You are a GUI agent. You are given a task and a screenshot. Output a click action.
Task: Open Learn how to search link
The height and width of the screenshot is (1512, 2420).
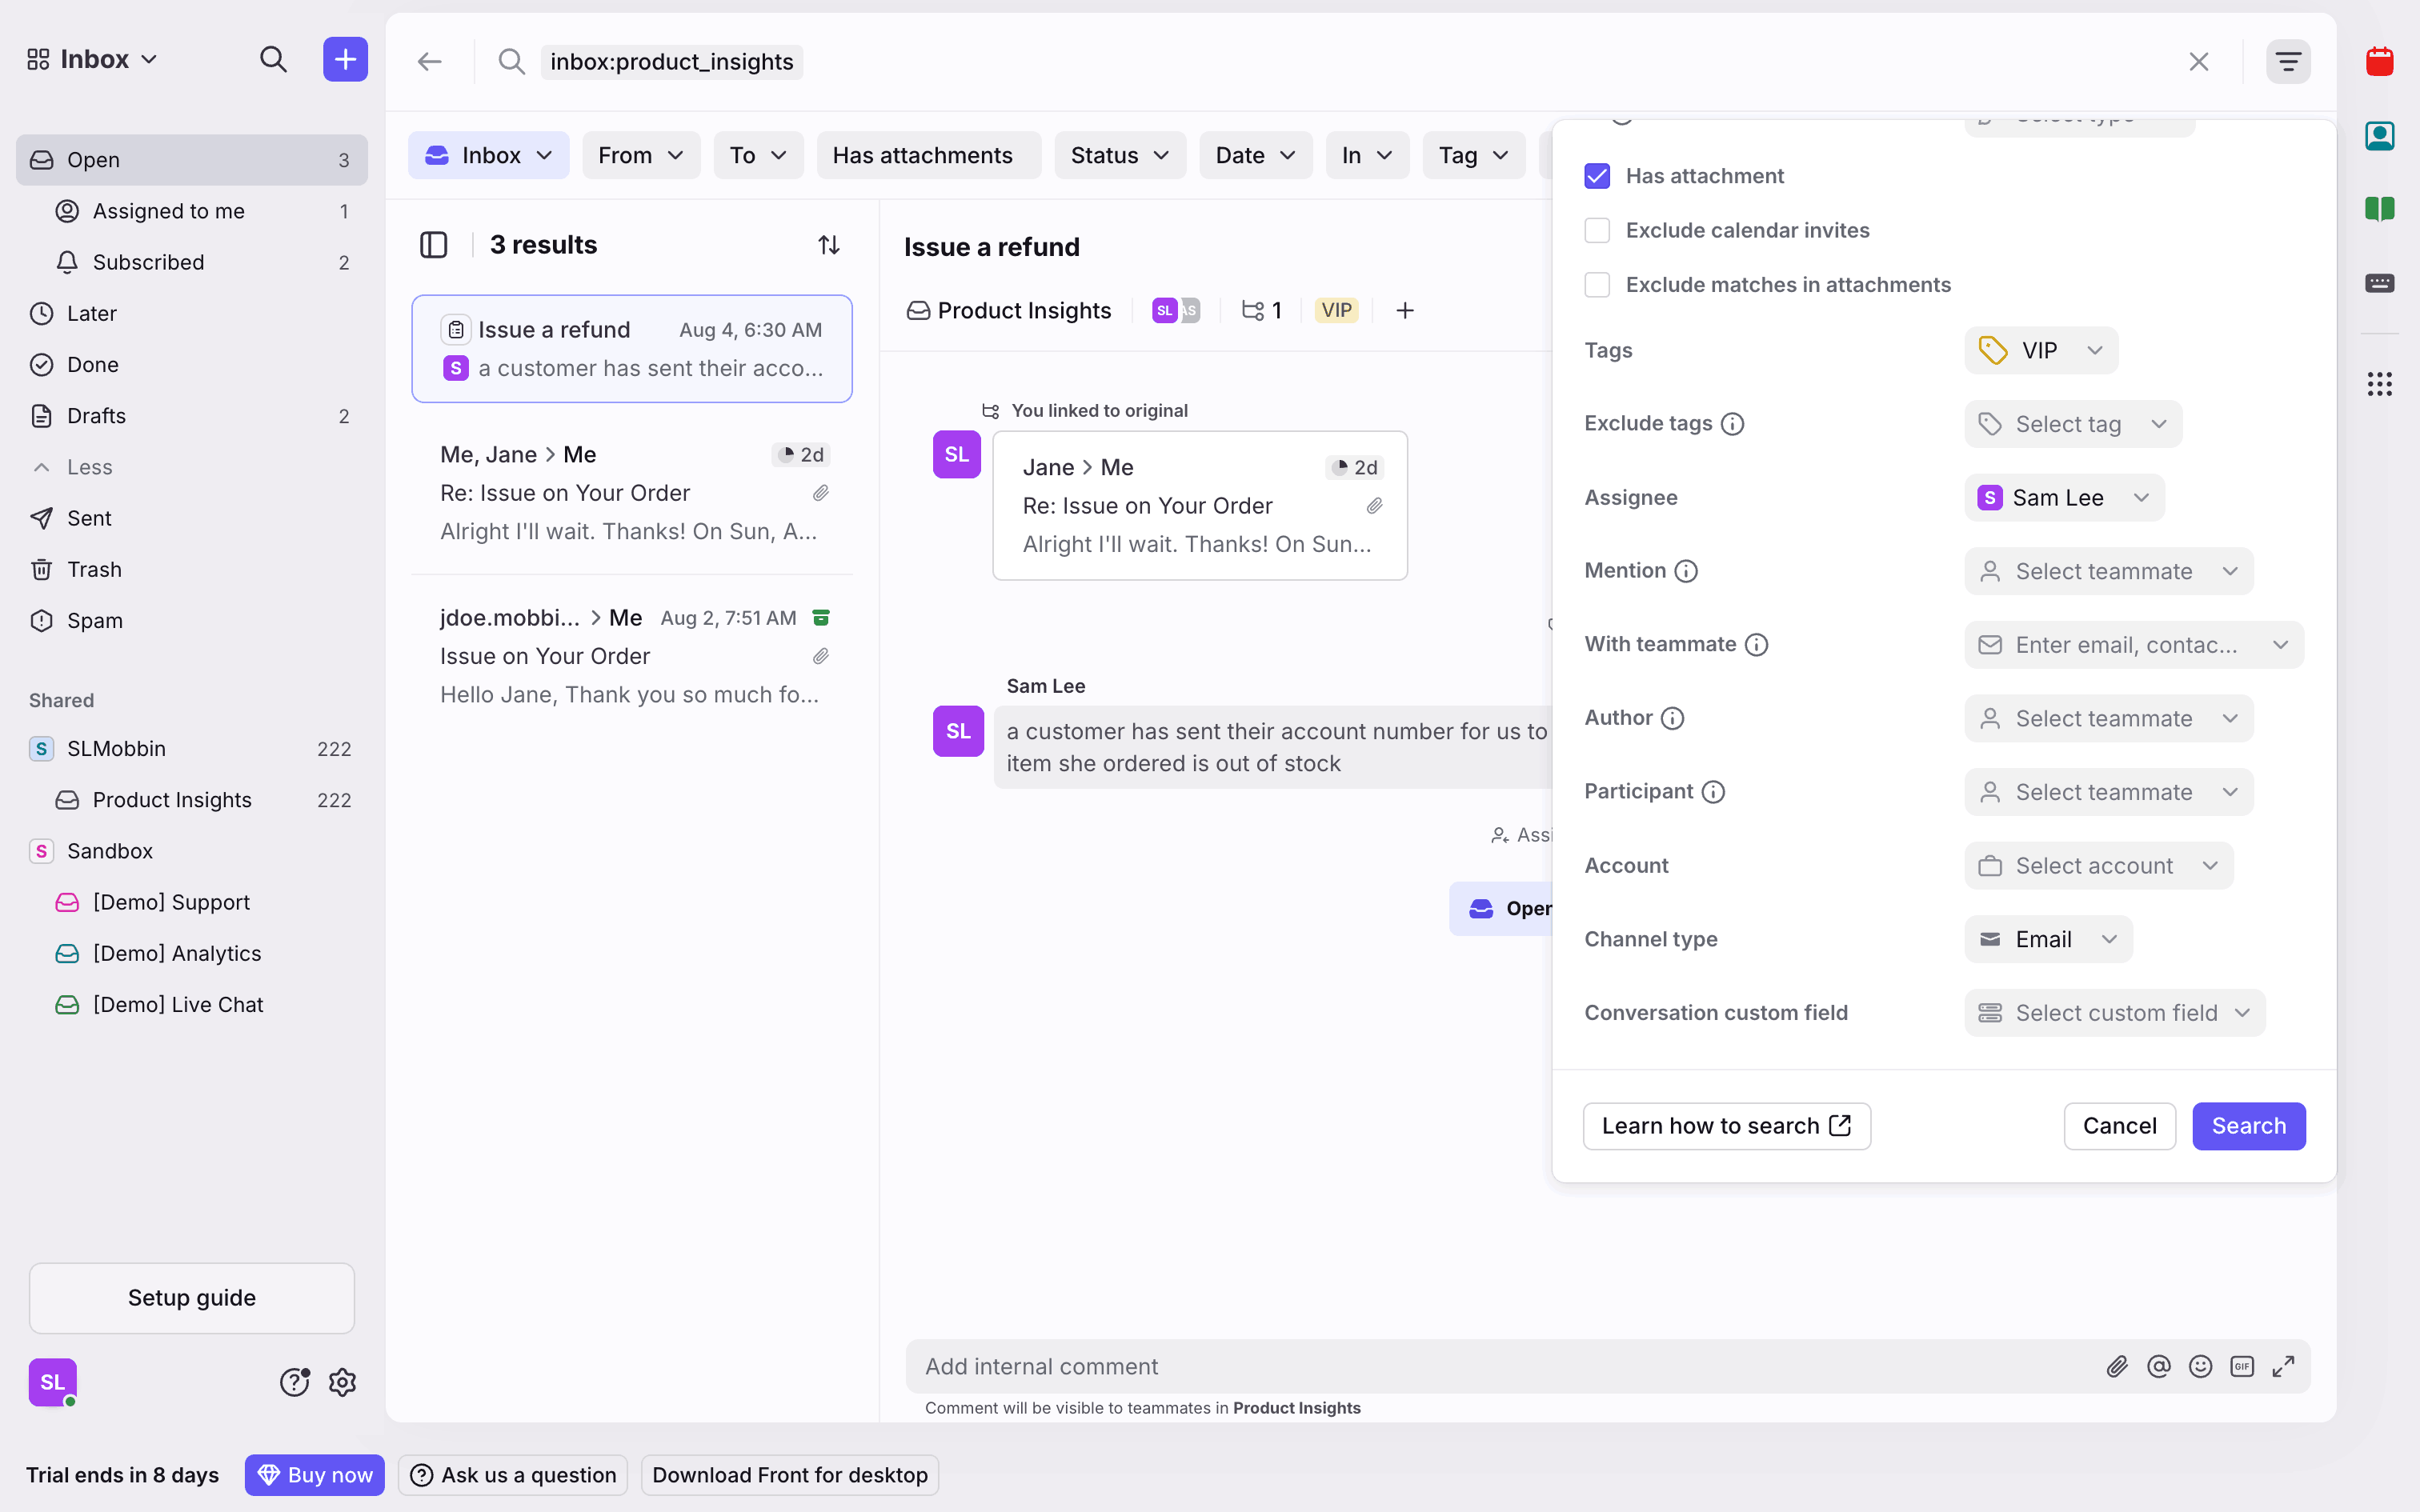[1726, 1126]
